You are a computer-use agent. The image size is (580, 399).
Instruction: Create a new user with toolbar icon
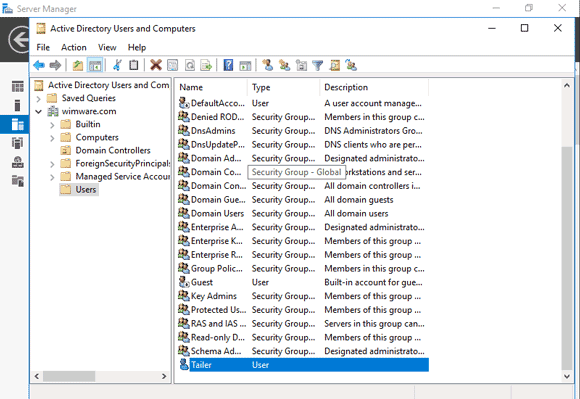(x=267, y=65)
